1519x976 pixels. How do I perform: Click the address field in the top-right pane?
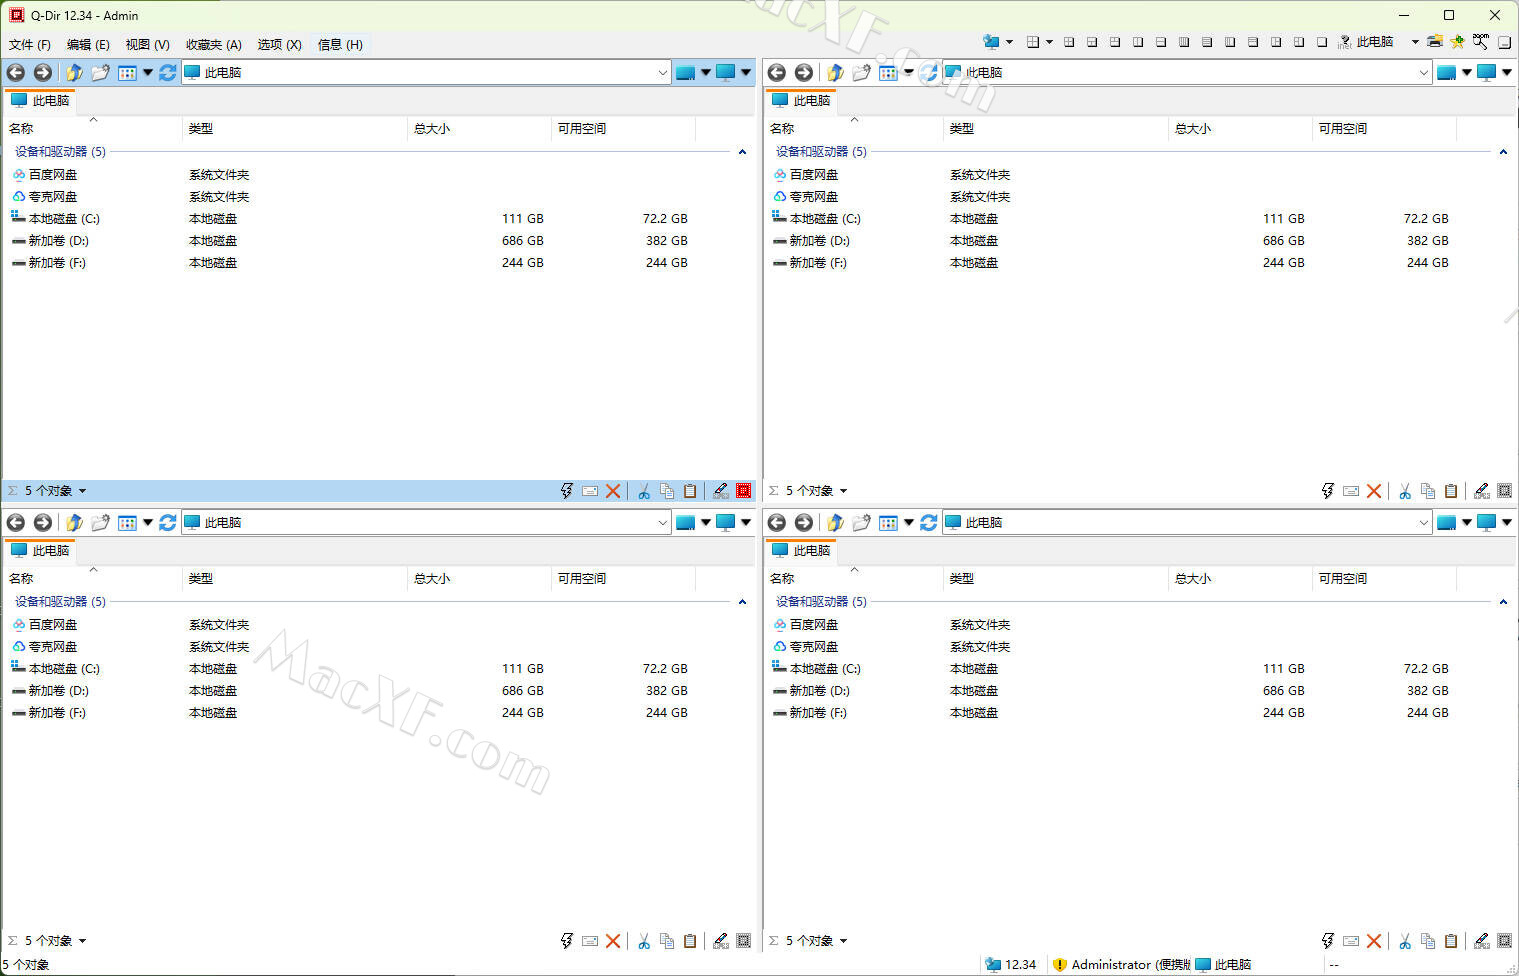coord(1180,72)
